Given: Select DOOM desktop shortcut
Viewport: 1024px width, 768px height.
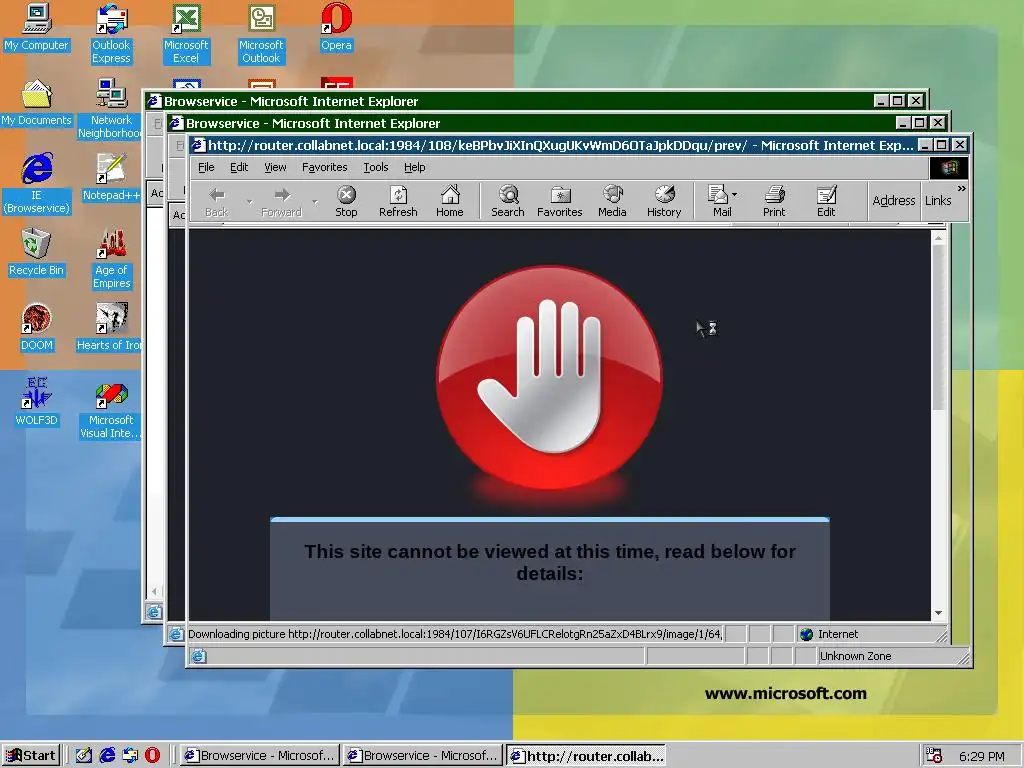Looking at the screenshot, I should tap(37, 327).
